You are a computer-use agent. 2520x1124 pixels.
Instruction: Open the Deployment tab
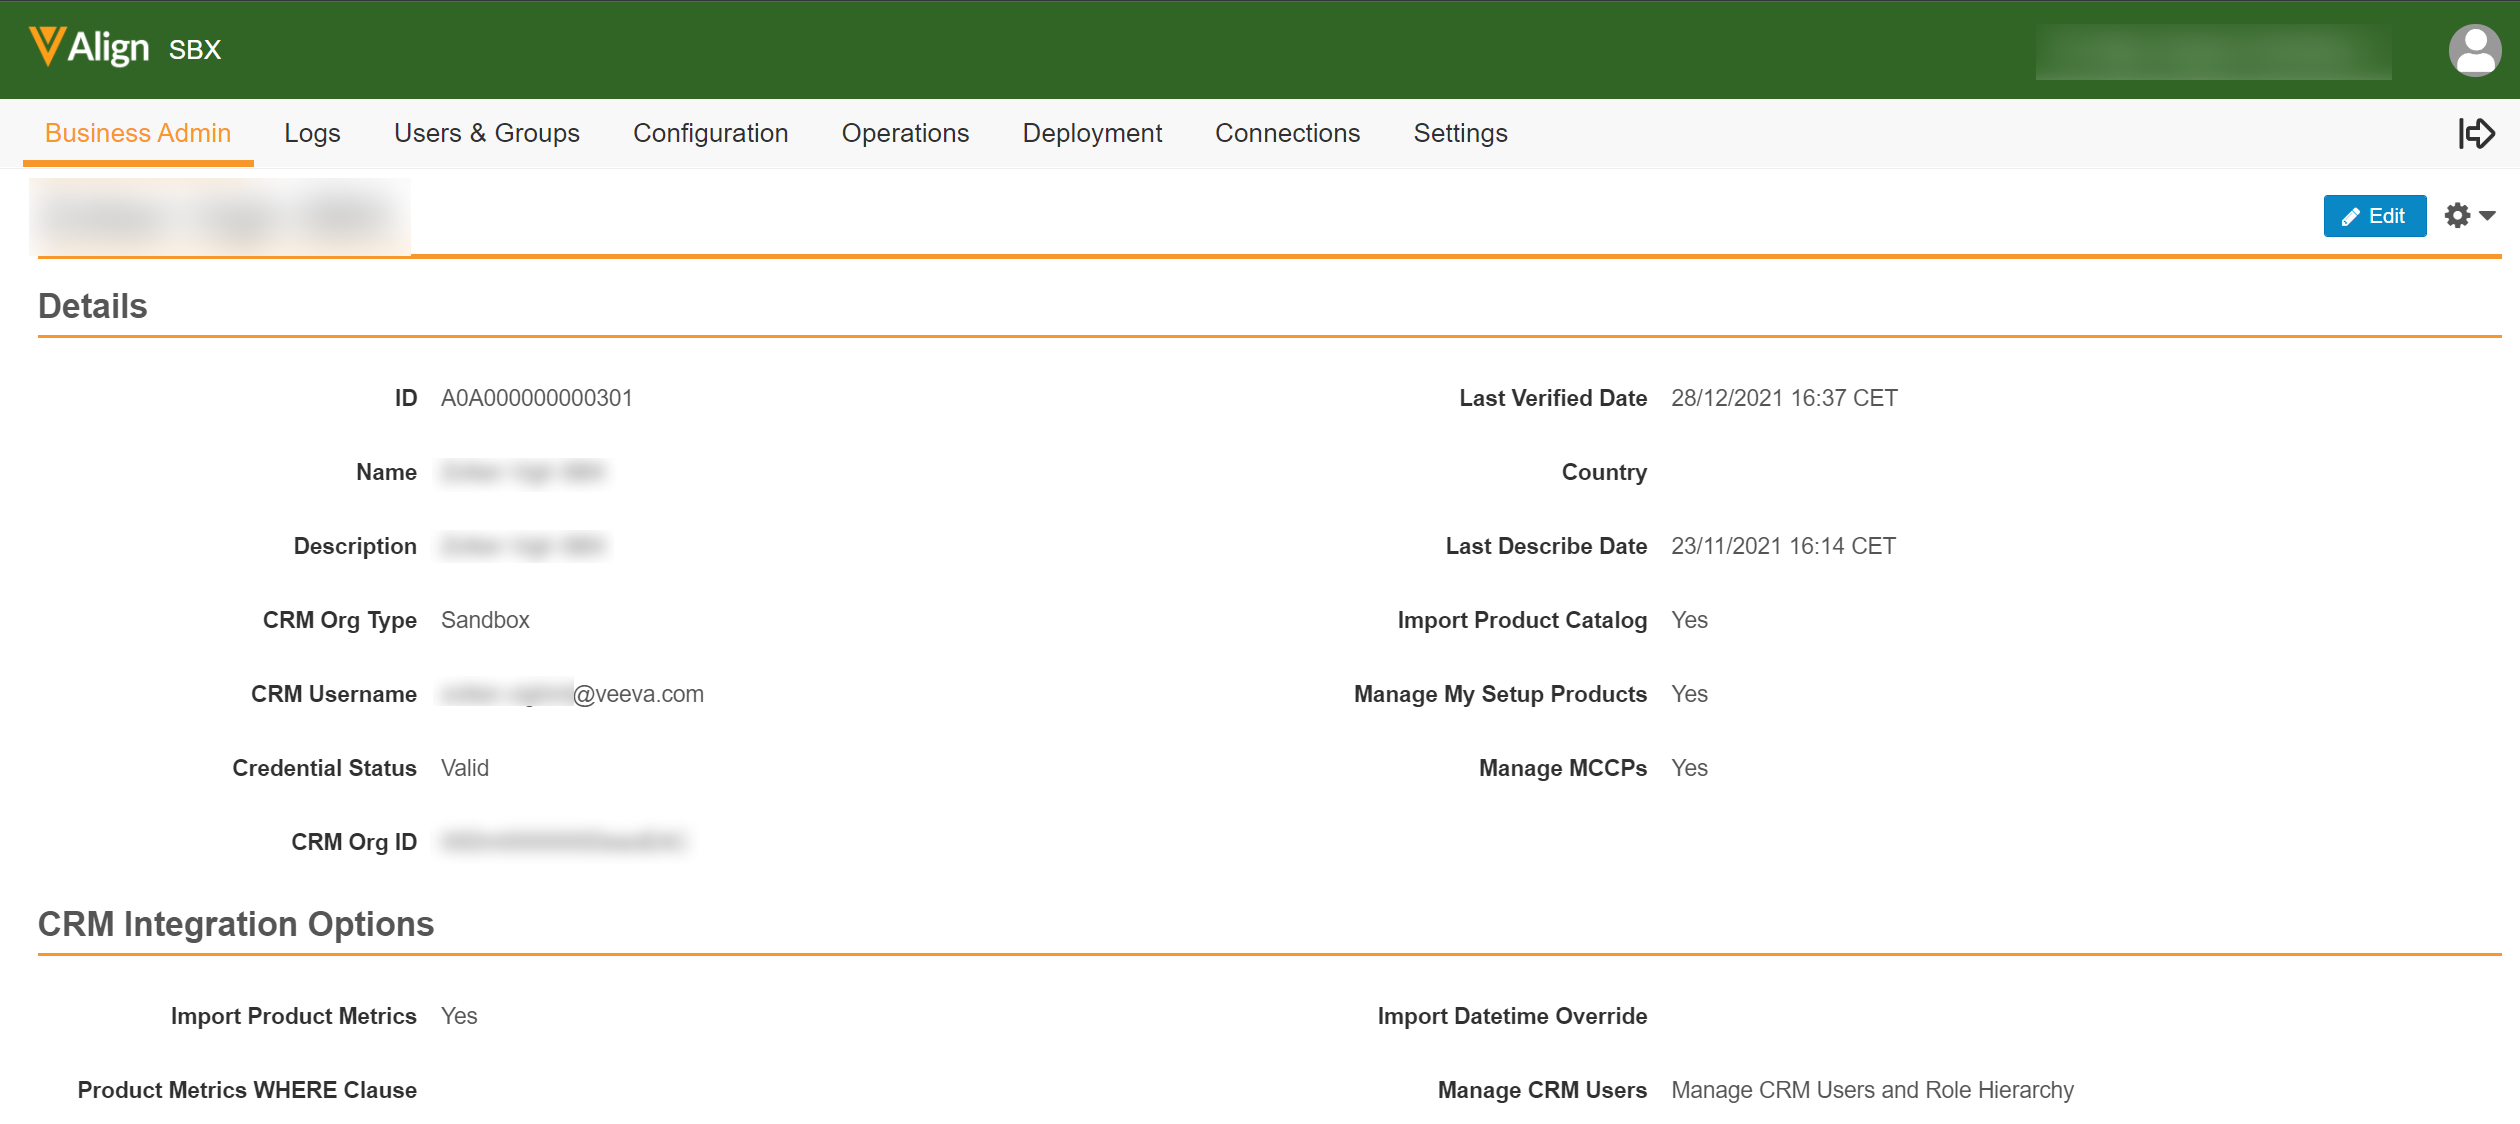[x=1092, y=133]
